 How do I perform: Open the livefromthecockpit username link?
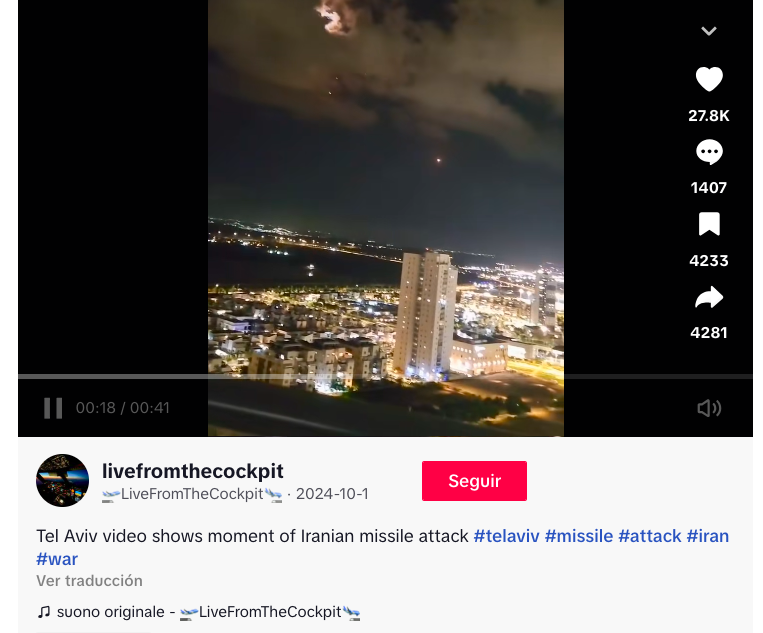point(193,471)
